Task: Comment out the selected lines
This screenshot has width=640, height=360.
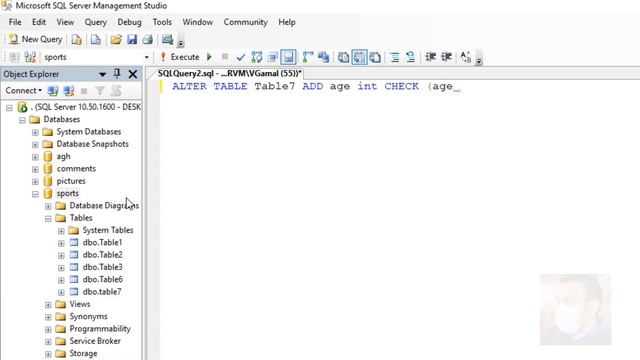Action: click(394, 57)
